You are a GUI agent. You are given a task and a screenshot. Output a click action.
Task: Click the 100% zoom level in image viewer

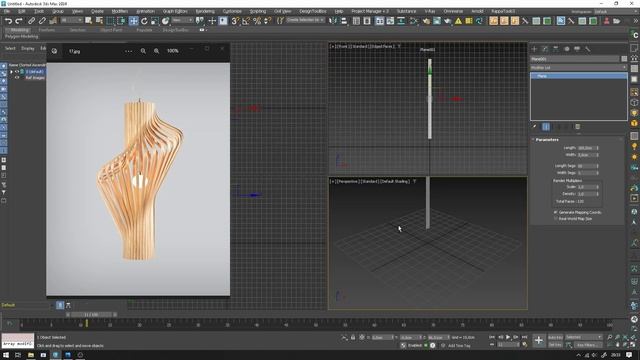(x=173, y=51)
